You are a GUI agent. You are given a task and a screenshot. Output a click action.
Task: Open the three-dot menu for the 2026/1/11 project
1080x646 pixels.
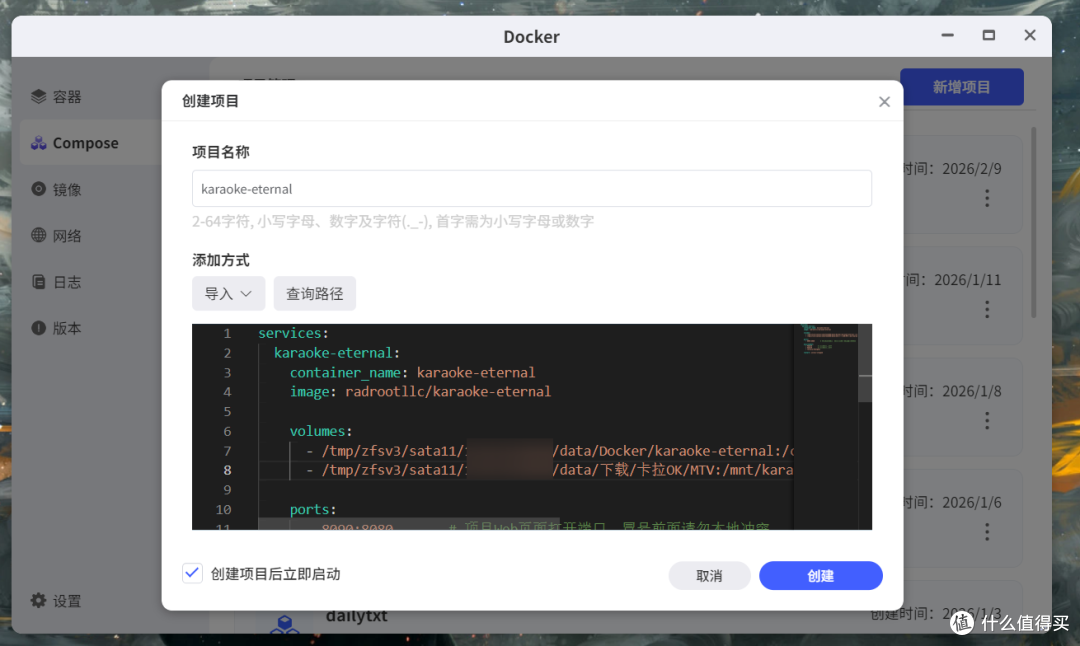point(987,309)
